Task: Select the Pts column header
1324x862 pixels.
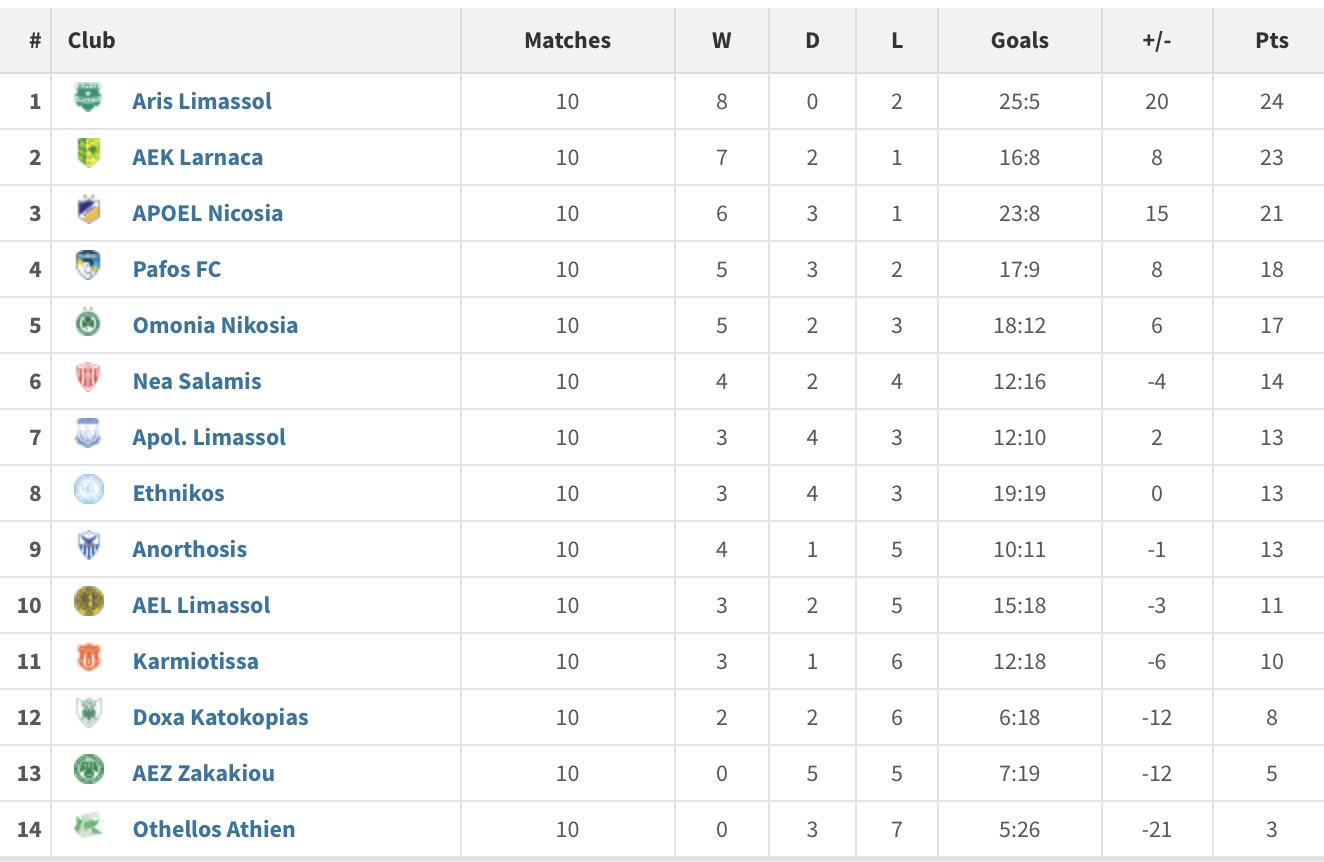Action: click(x=1272, y=41)
